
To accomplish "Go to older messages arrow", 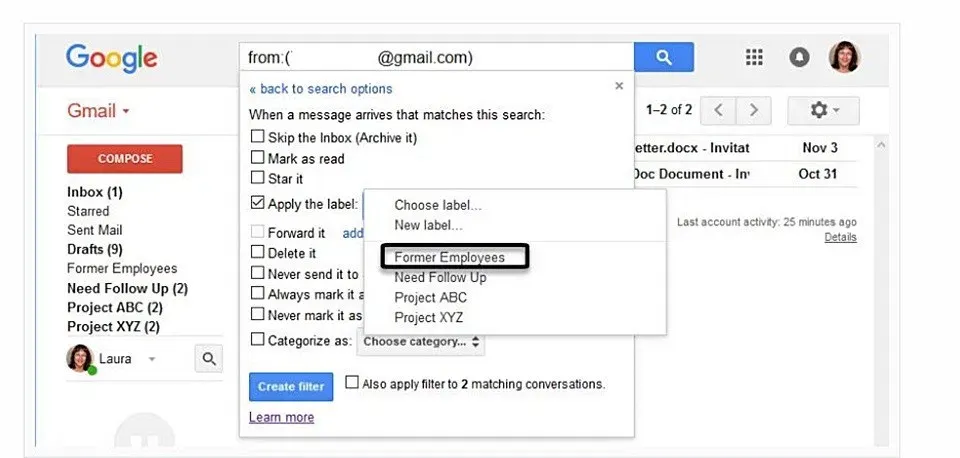I will (x=754, y=110).
